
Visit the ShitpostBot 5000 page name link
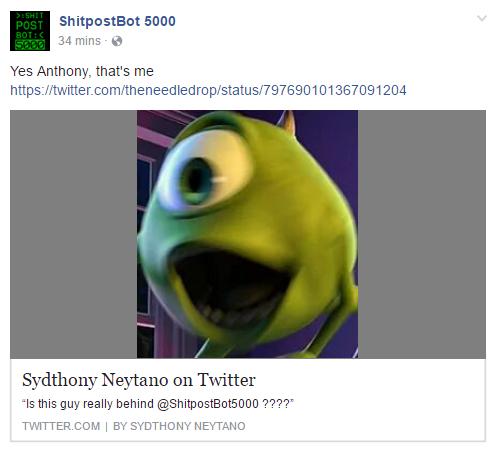117,21
